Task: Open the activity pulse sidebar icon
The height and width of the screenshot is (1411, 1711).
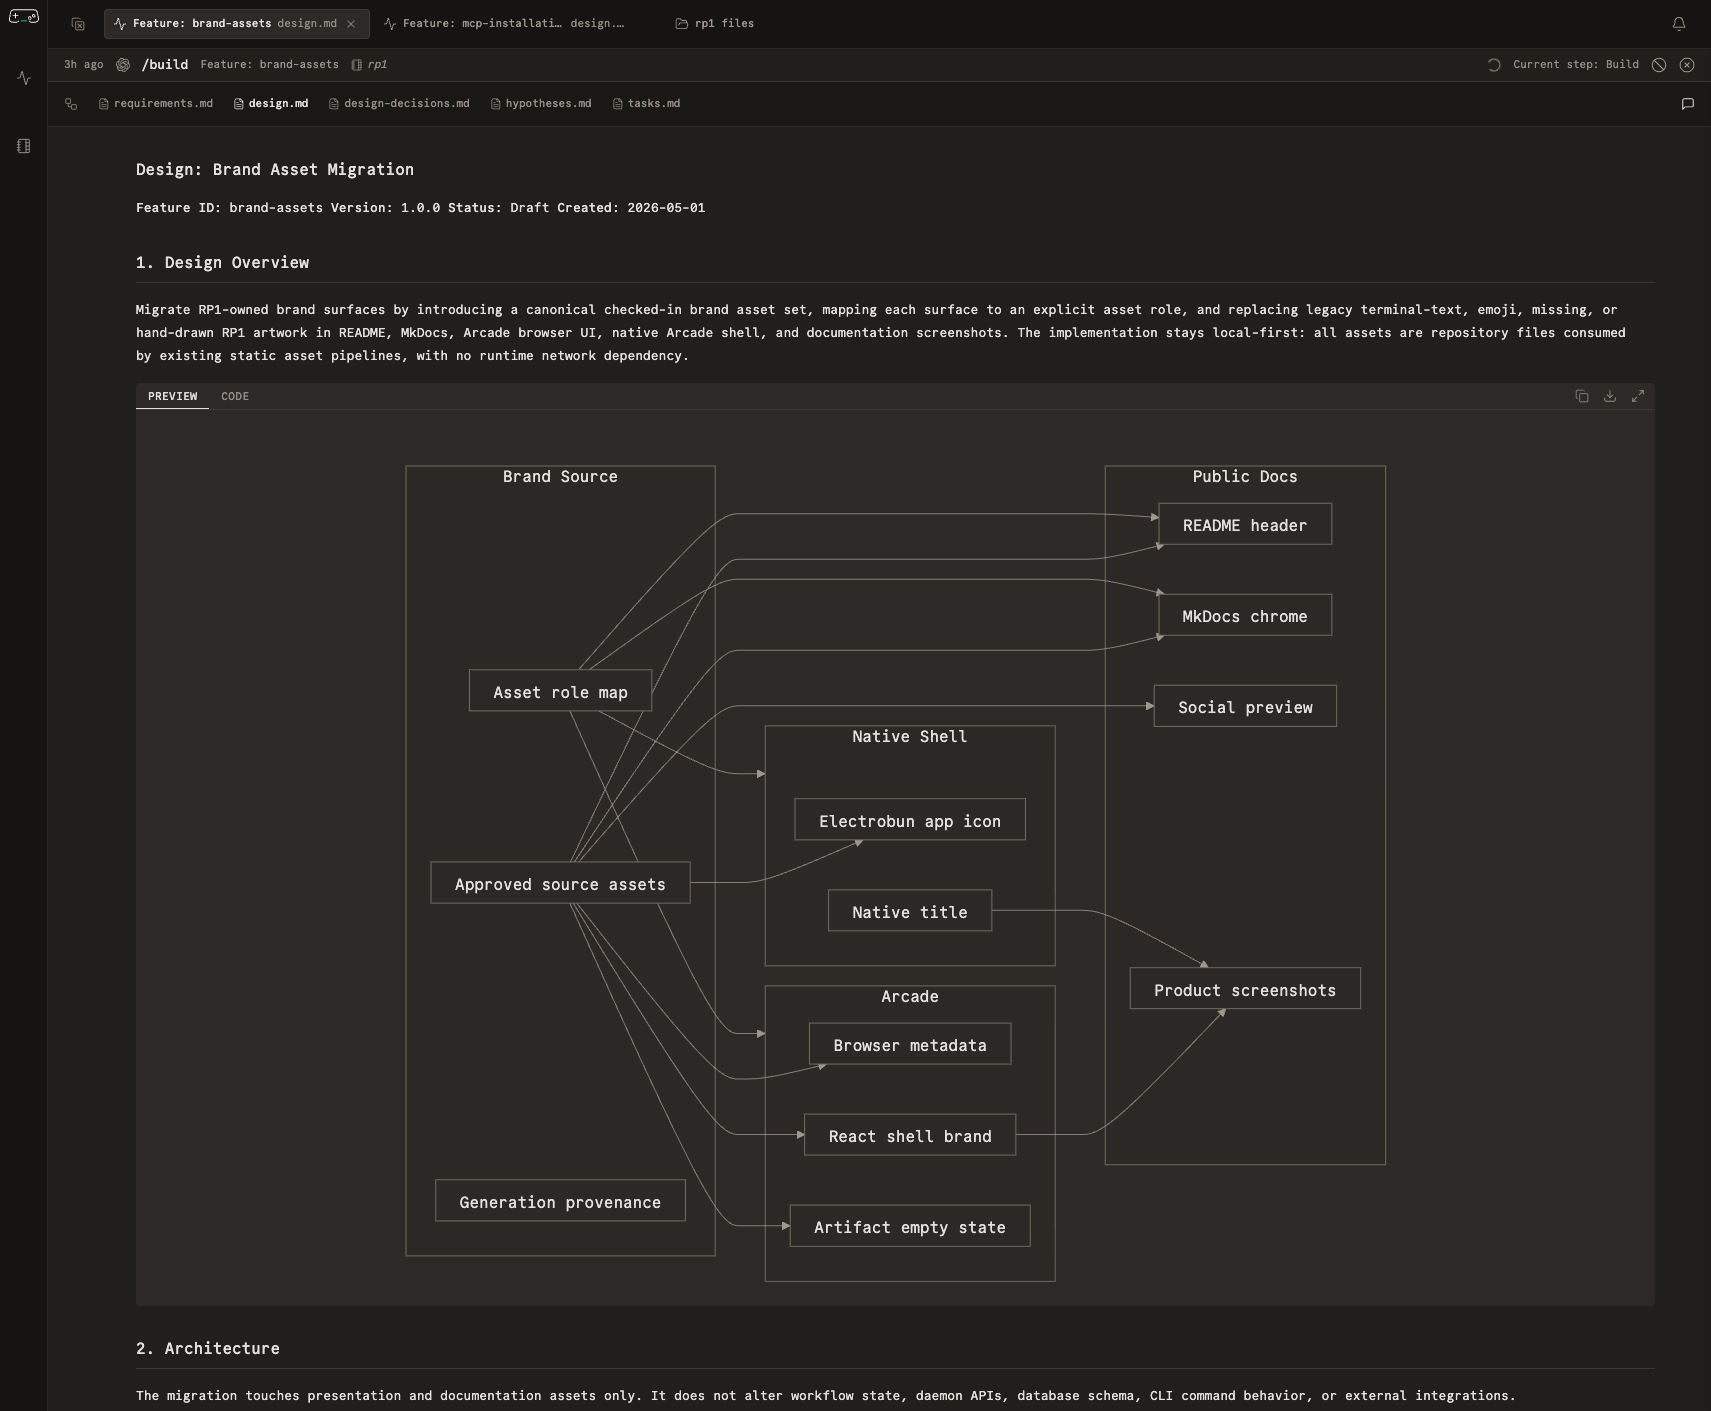Action: coord(24,77)
